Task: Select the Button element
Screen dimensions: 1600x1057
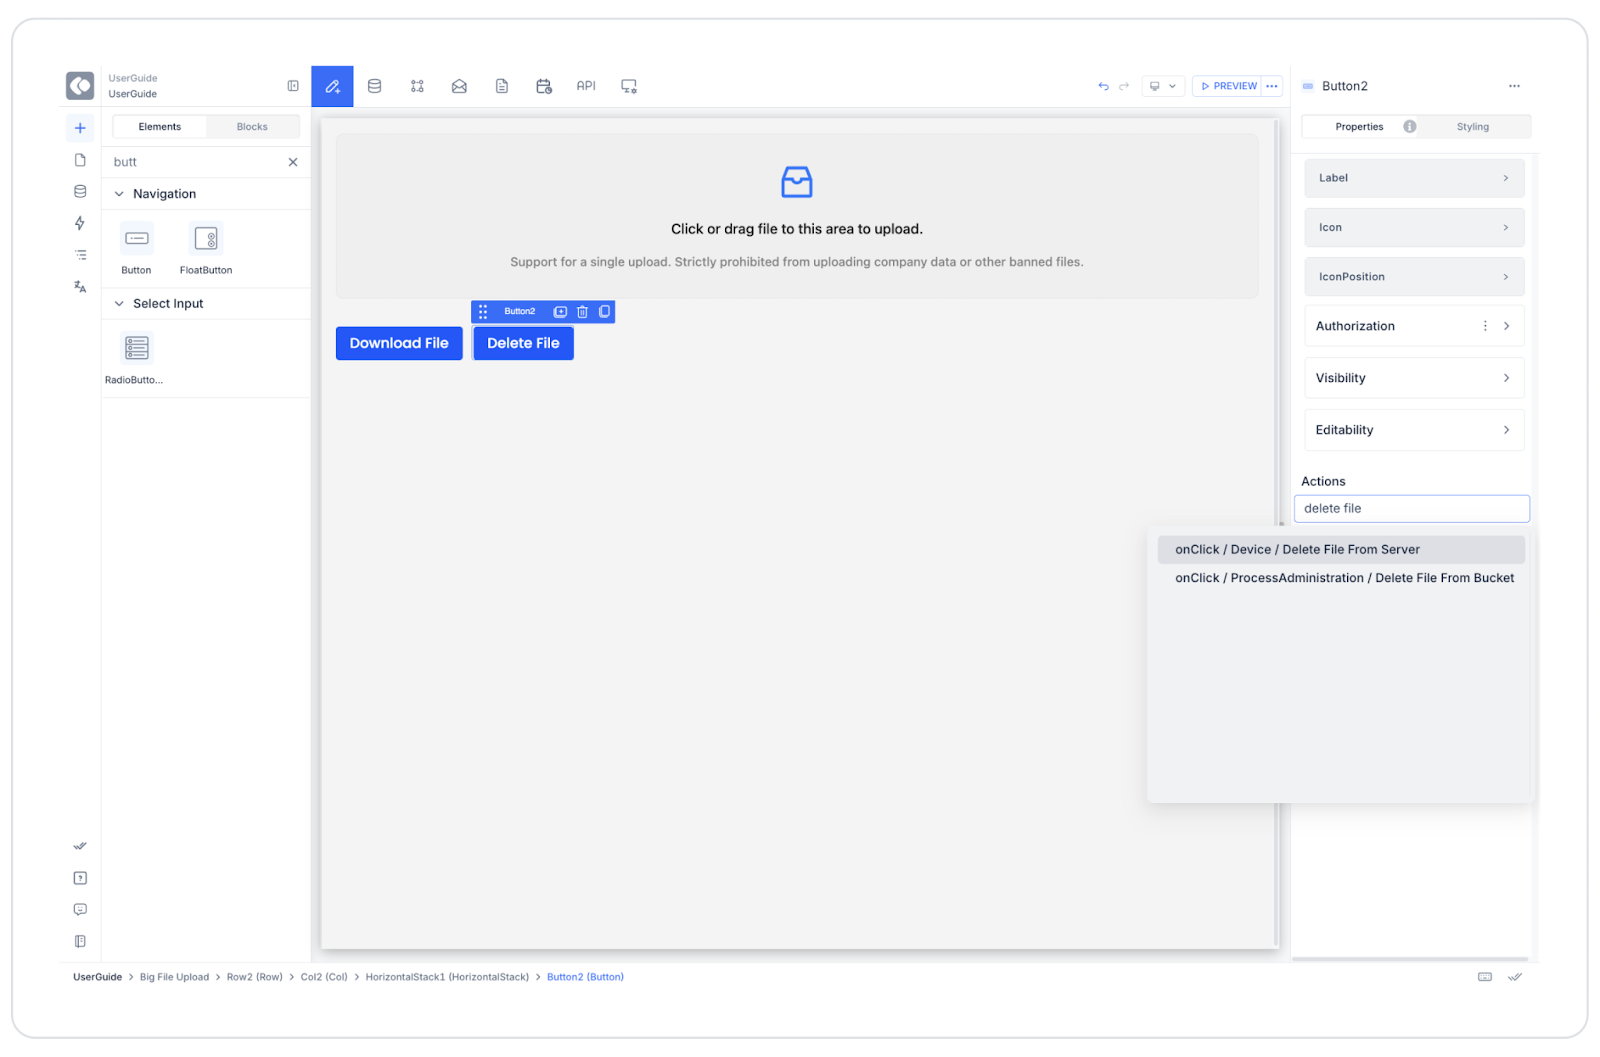Action: [137, 248]
